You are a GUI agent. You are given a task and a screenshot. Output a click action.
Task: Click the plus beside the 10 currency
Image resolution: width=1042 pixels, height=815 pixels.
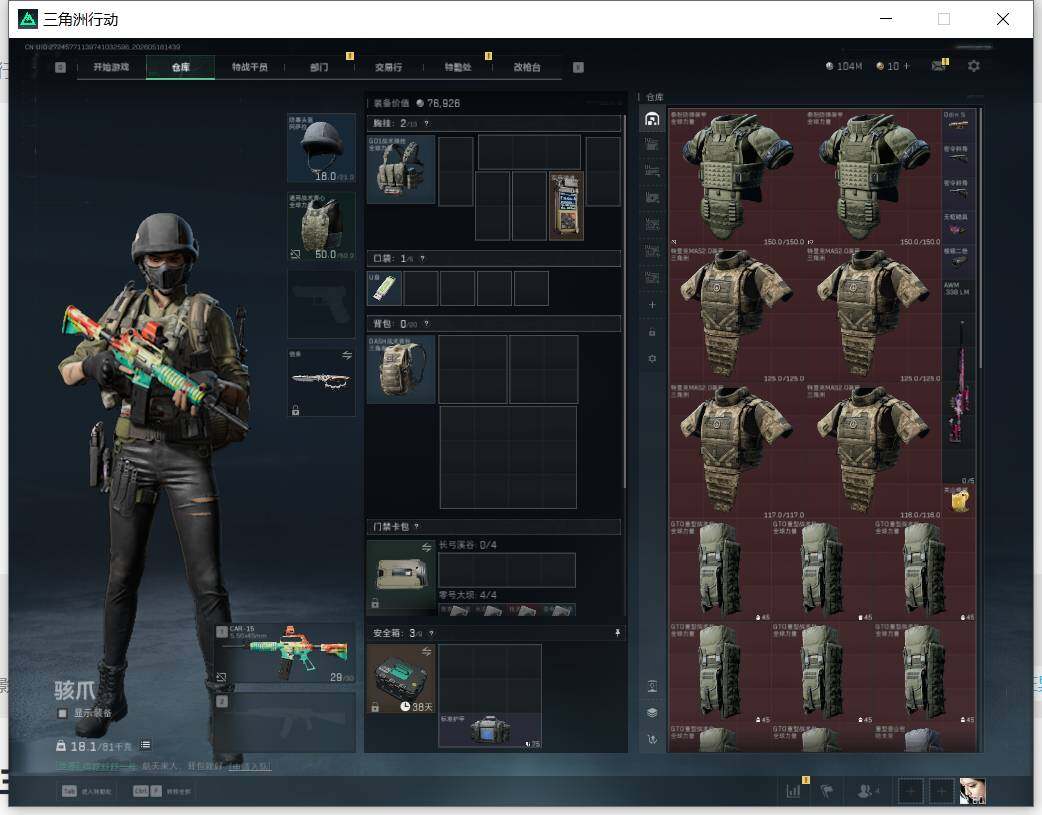click(x=906, y=66)
